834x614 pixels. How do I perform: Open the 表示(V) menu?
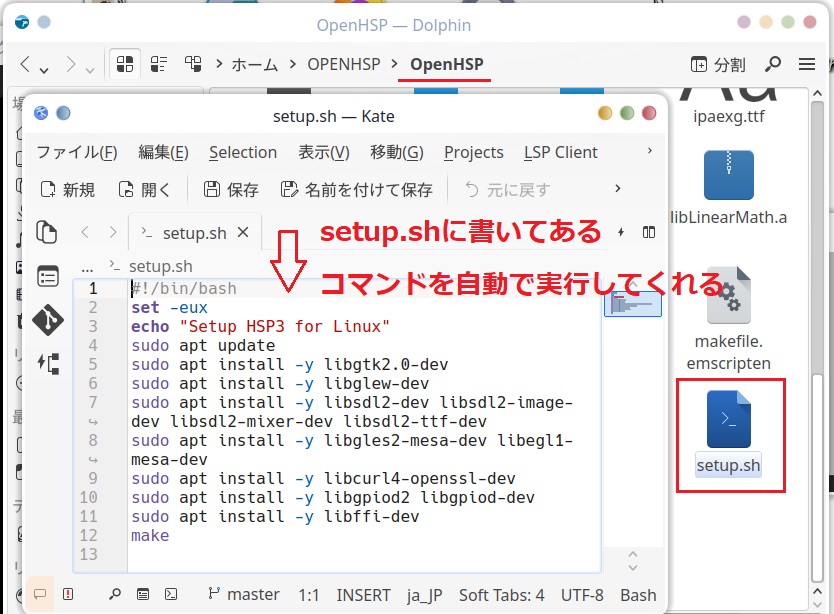coord(323,152)
